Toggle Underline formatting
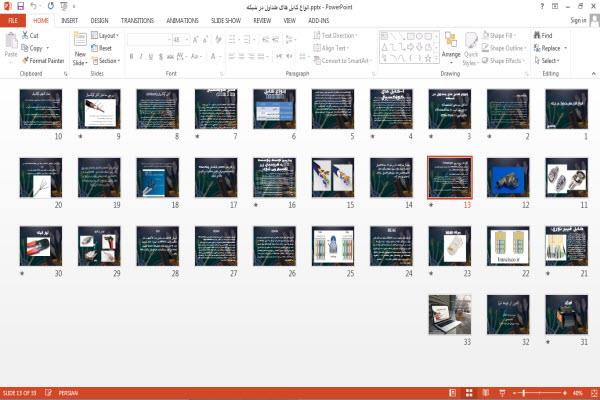Screen dimensions: 600x400 coord(151,57)
